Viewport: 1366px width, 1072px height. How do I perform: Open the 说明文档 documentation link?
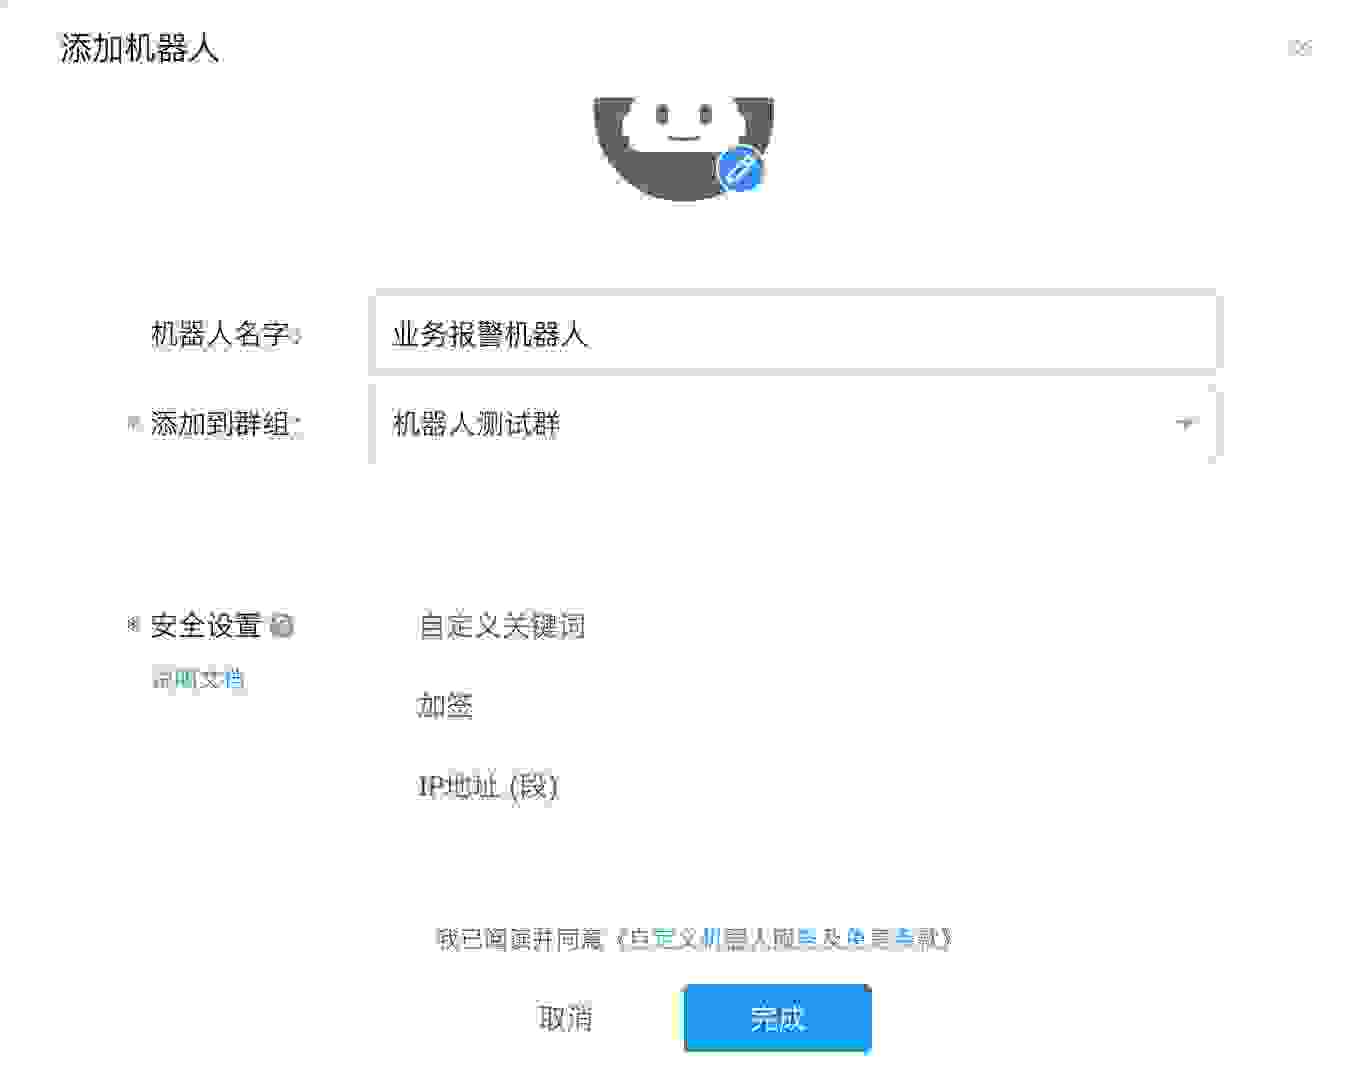coord(197,679)
